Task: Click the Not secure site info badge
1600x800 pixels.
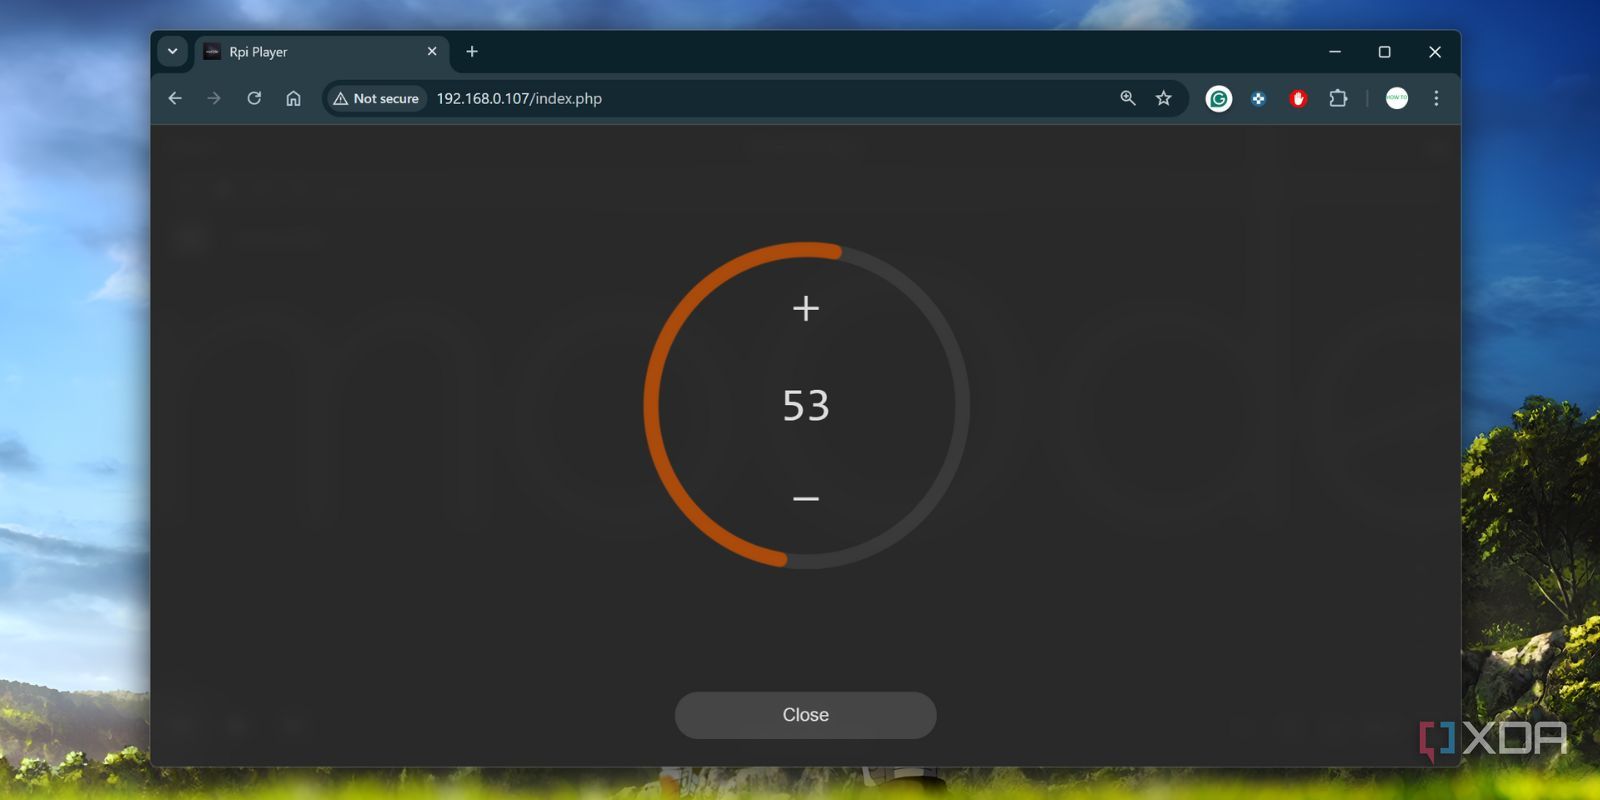Action: (x=377, y=98)
